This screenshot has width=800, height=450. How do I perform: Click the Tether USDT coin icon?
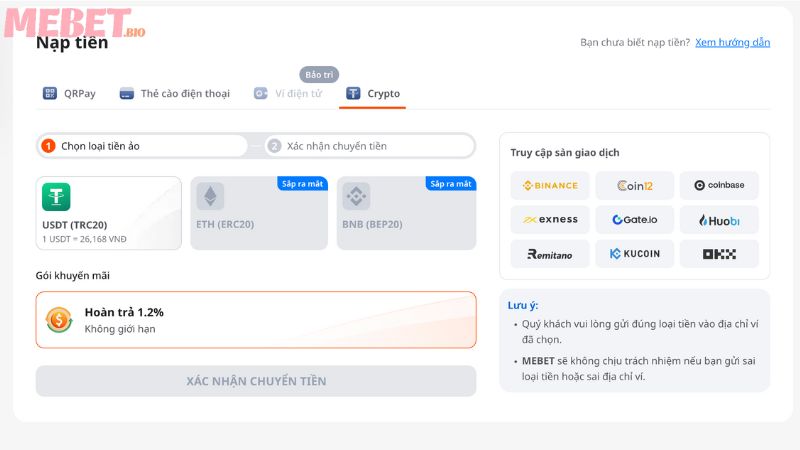click(x=56, y=197)
